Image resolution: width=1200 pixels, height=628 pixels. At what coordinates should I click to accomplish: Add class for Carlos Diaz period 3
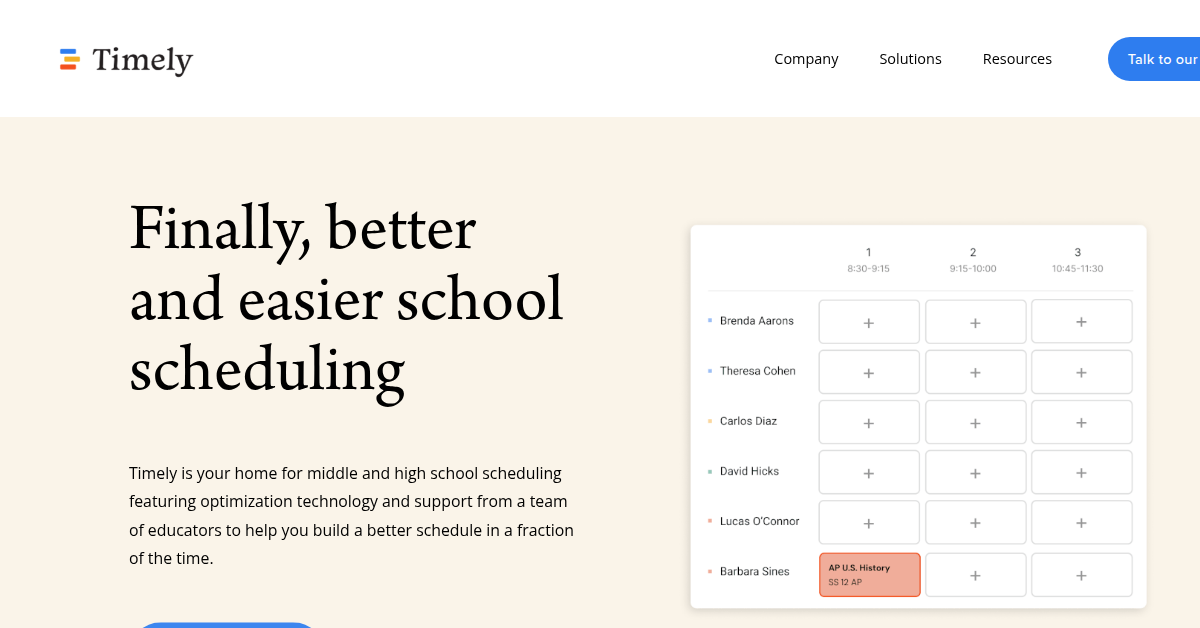click(x=1081, y=422)
